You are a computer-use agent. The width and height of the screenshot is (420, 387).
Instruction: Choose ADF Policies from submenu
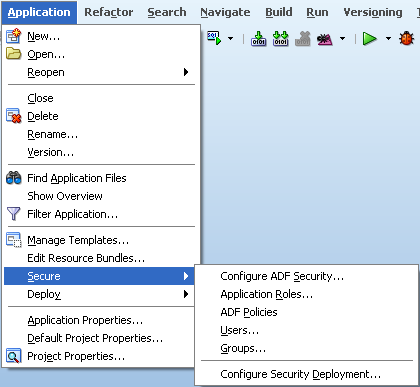point(306,312)
